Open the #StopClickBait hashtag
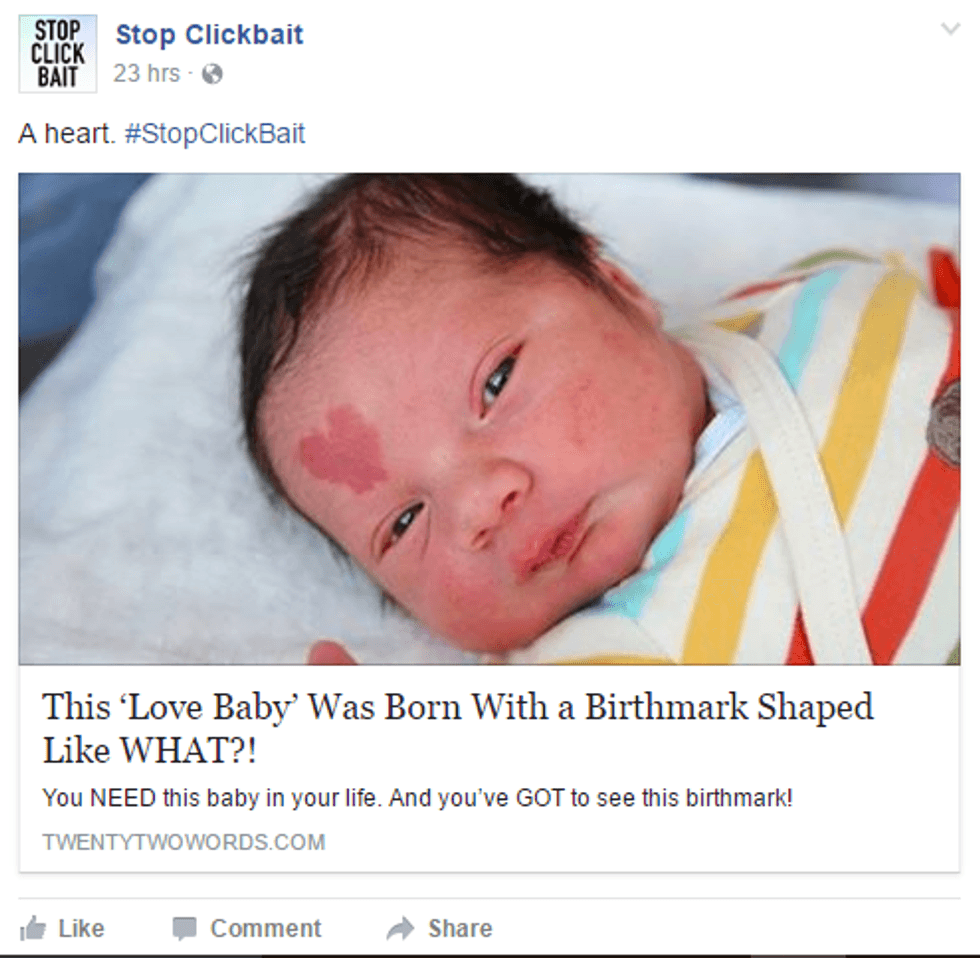The image size is (980, 958). click(x=215, y=134)
